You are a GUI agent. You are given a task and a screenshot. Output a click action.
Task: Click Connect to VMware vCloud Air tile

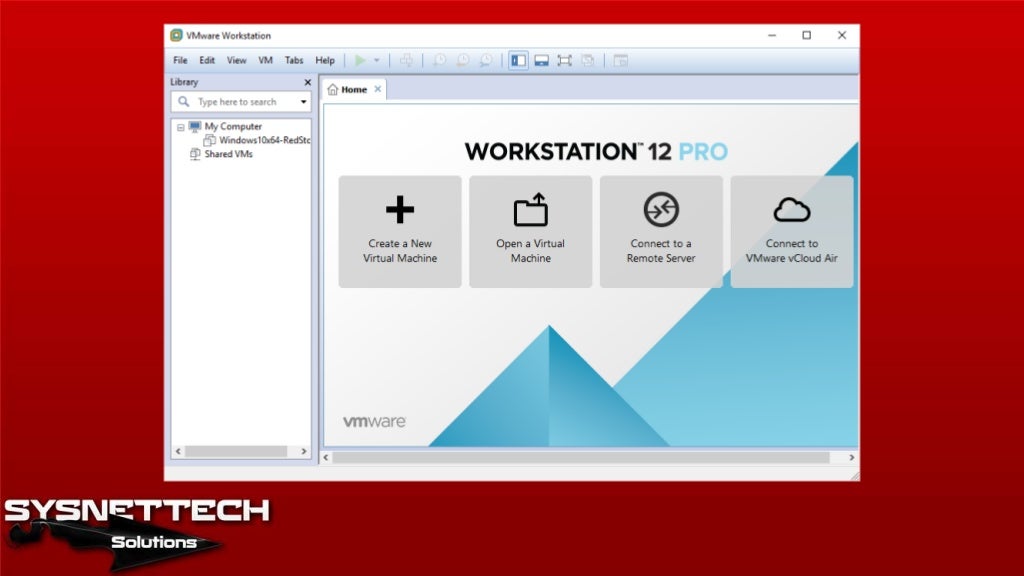click(792, 231)
